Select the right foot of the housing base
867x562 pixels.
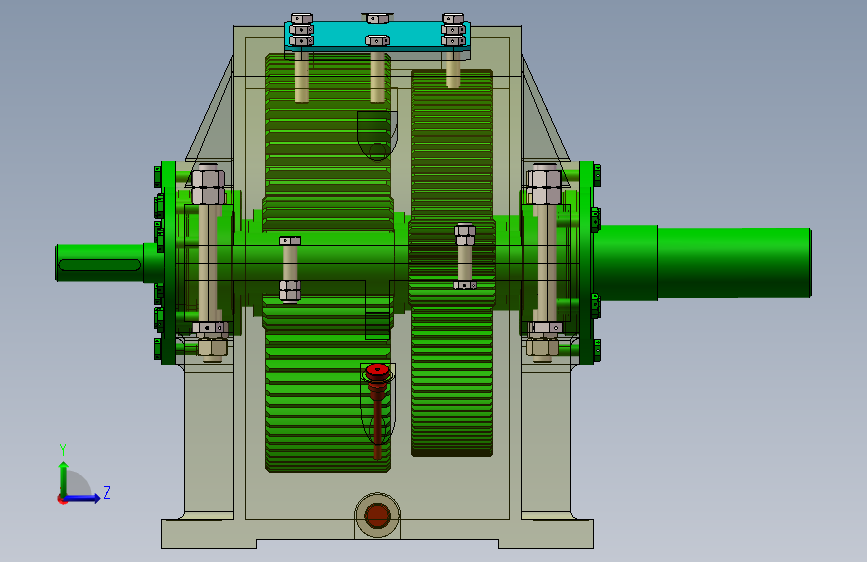click(x=546, y=534)
